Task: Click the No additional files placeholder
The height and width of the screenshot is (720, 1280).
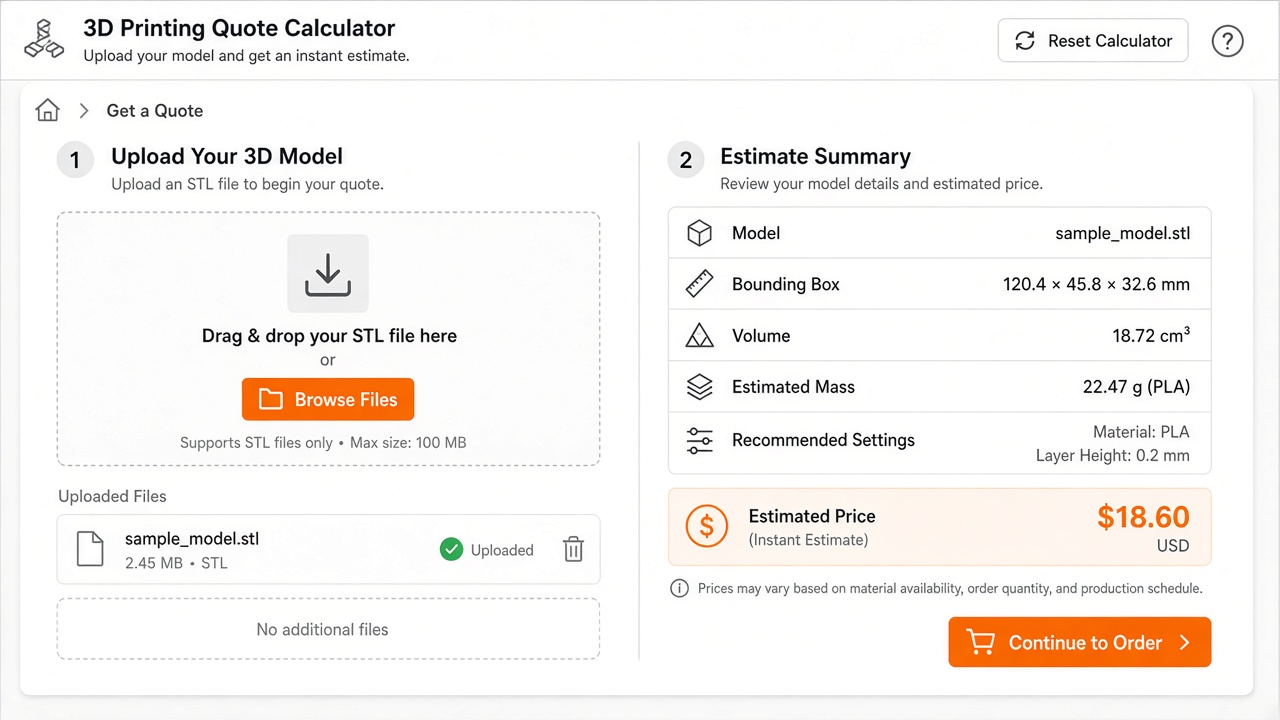Action: [x=328, y=629]
